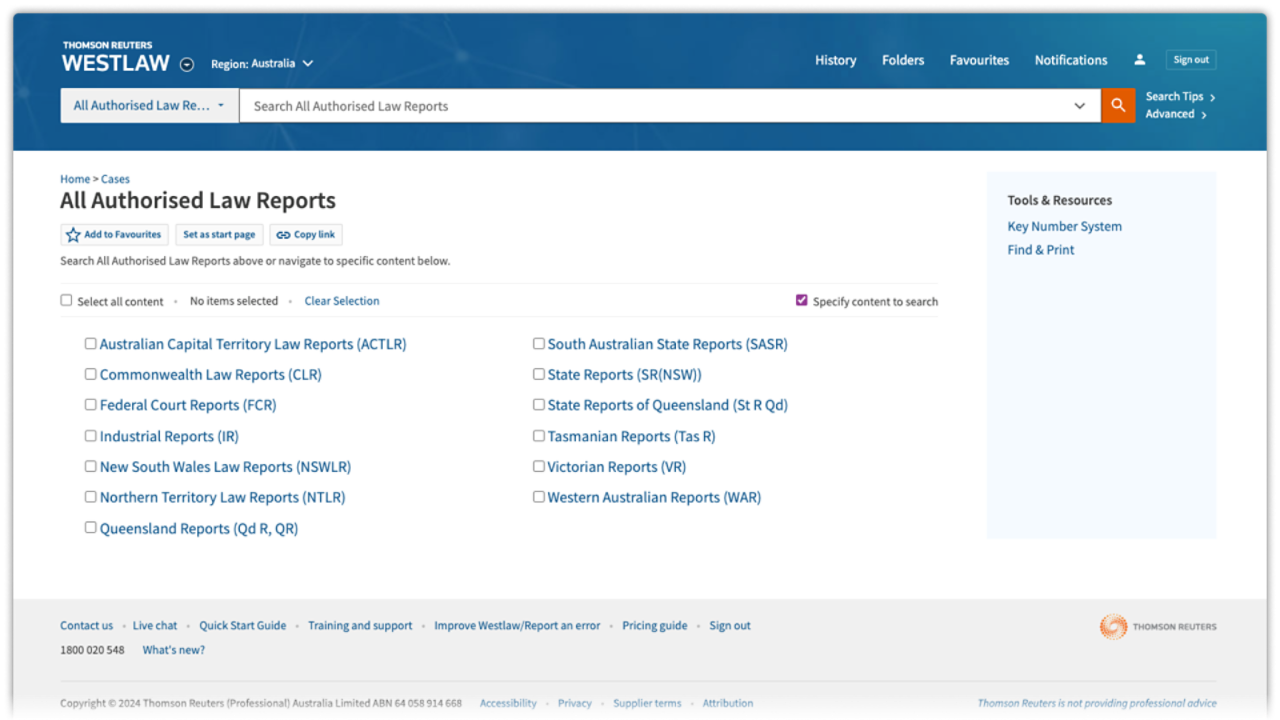Click the What's new? link
Viewport: 1280px width, 720px height.
174,650
